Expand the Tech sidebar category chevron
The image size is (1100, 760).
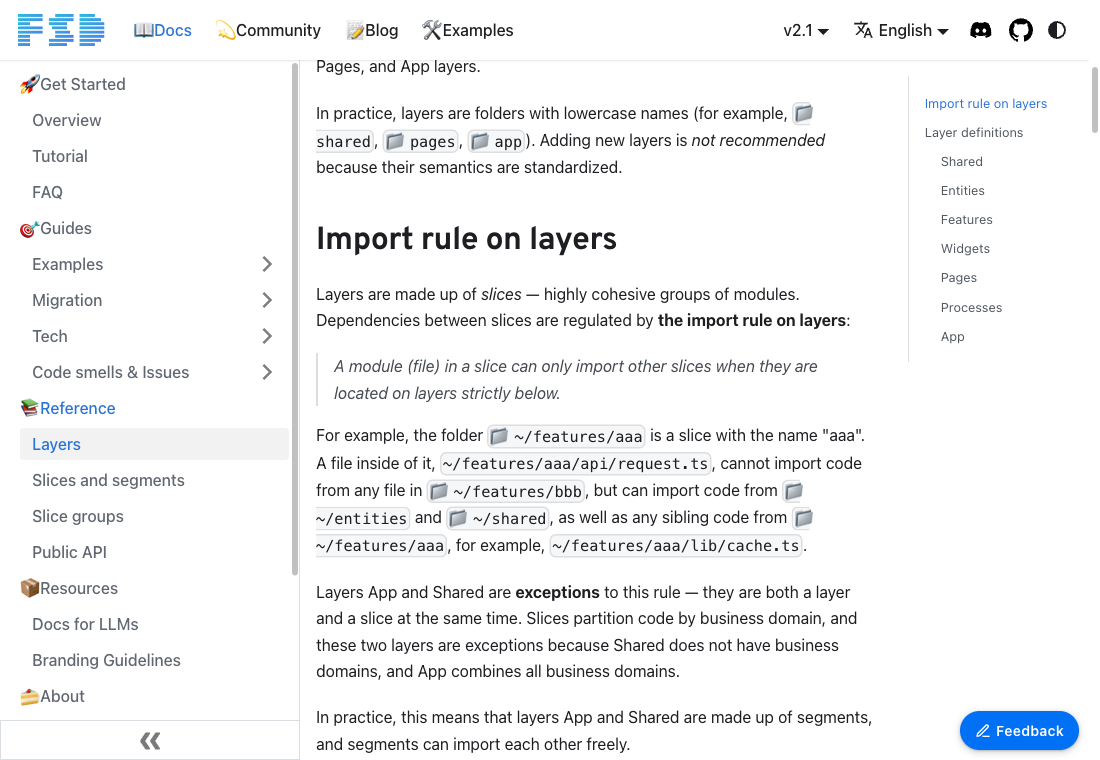267,336
